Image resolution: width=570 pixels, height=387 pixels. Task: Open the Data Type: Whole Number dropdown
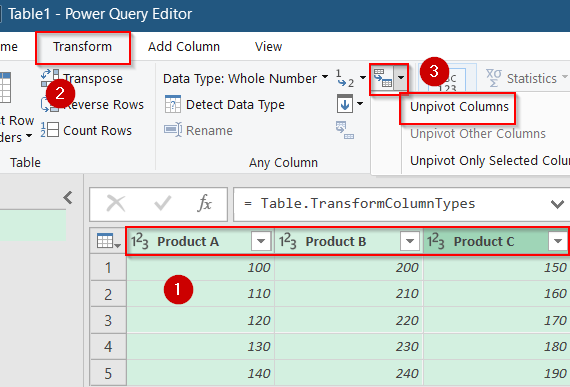pyautogui.click(x=245, y=78)
